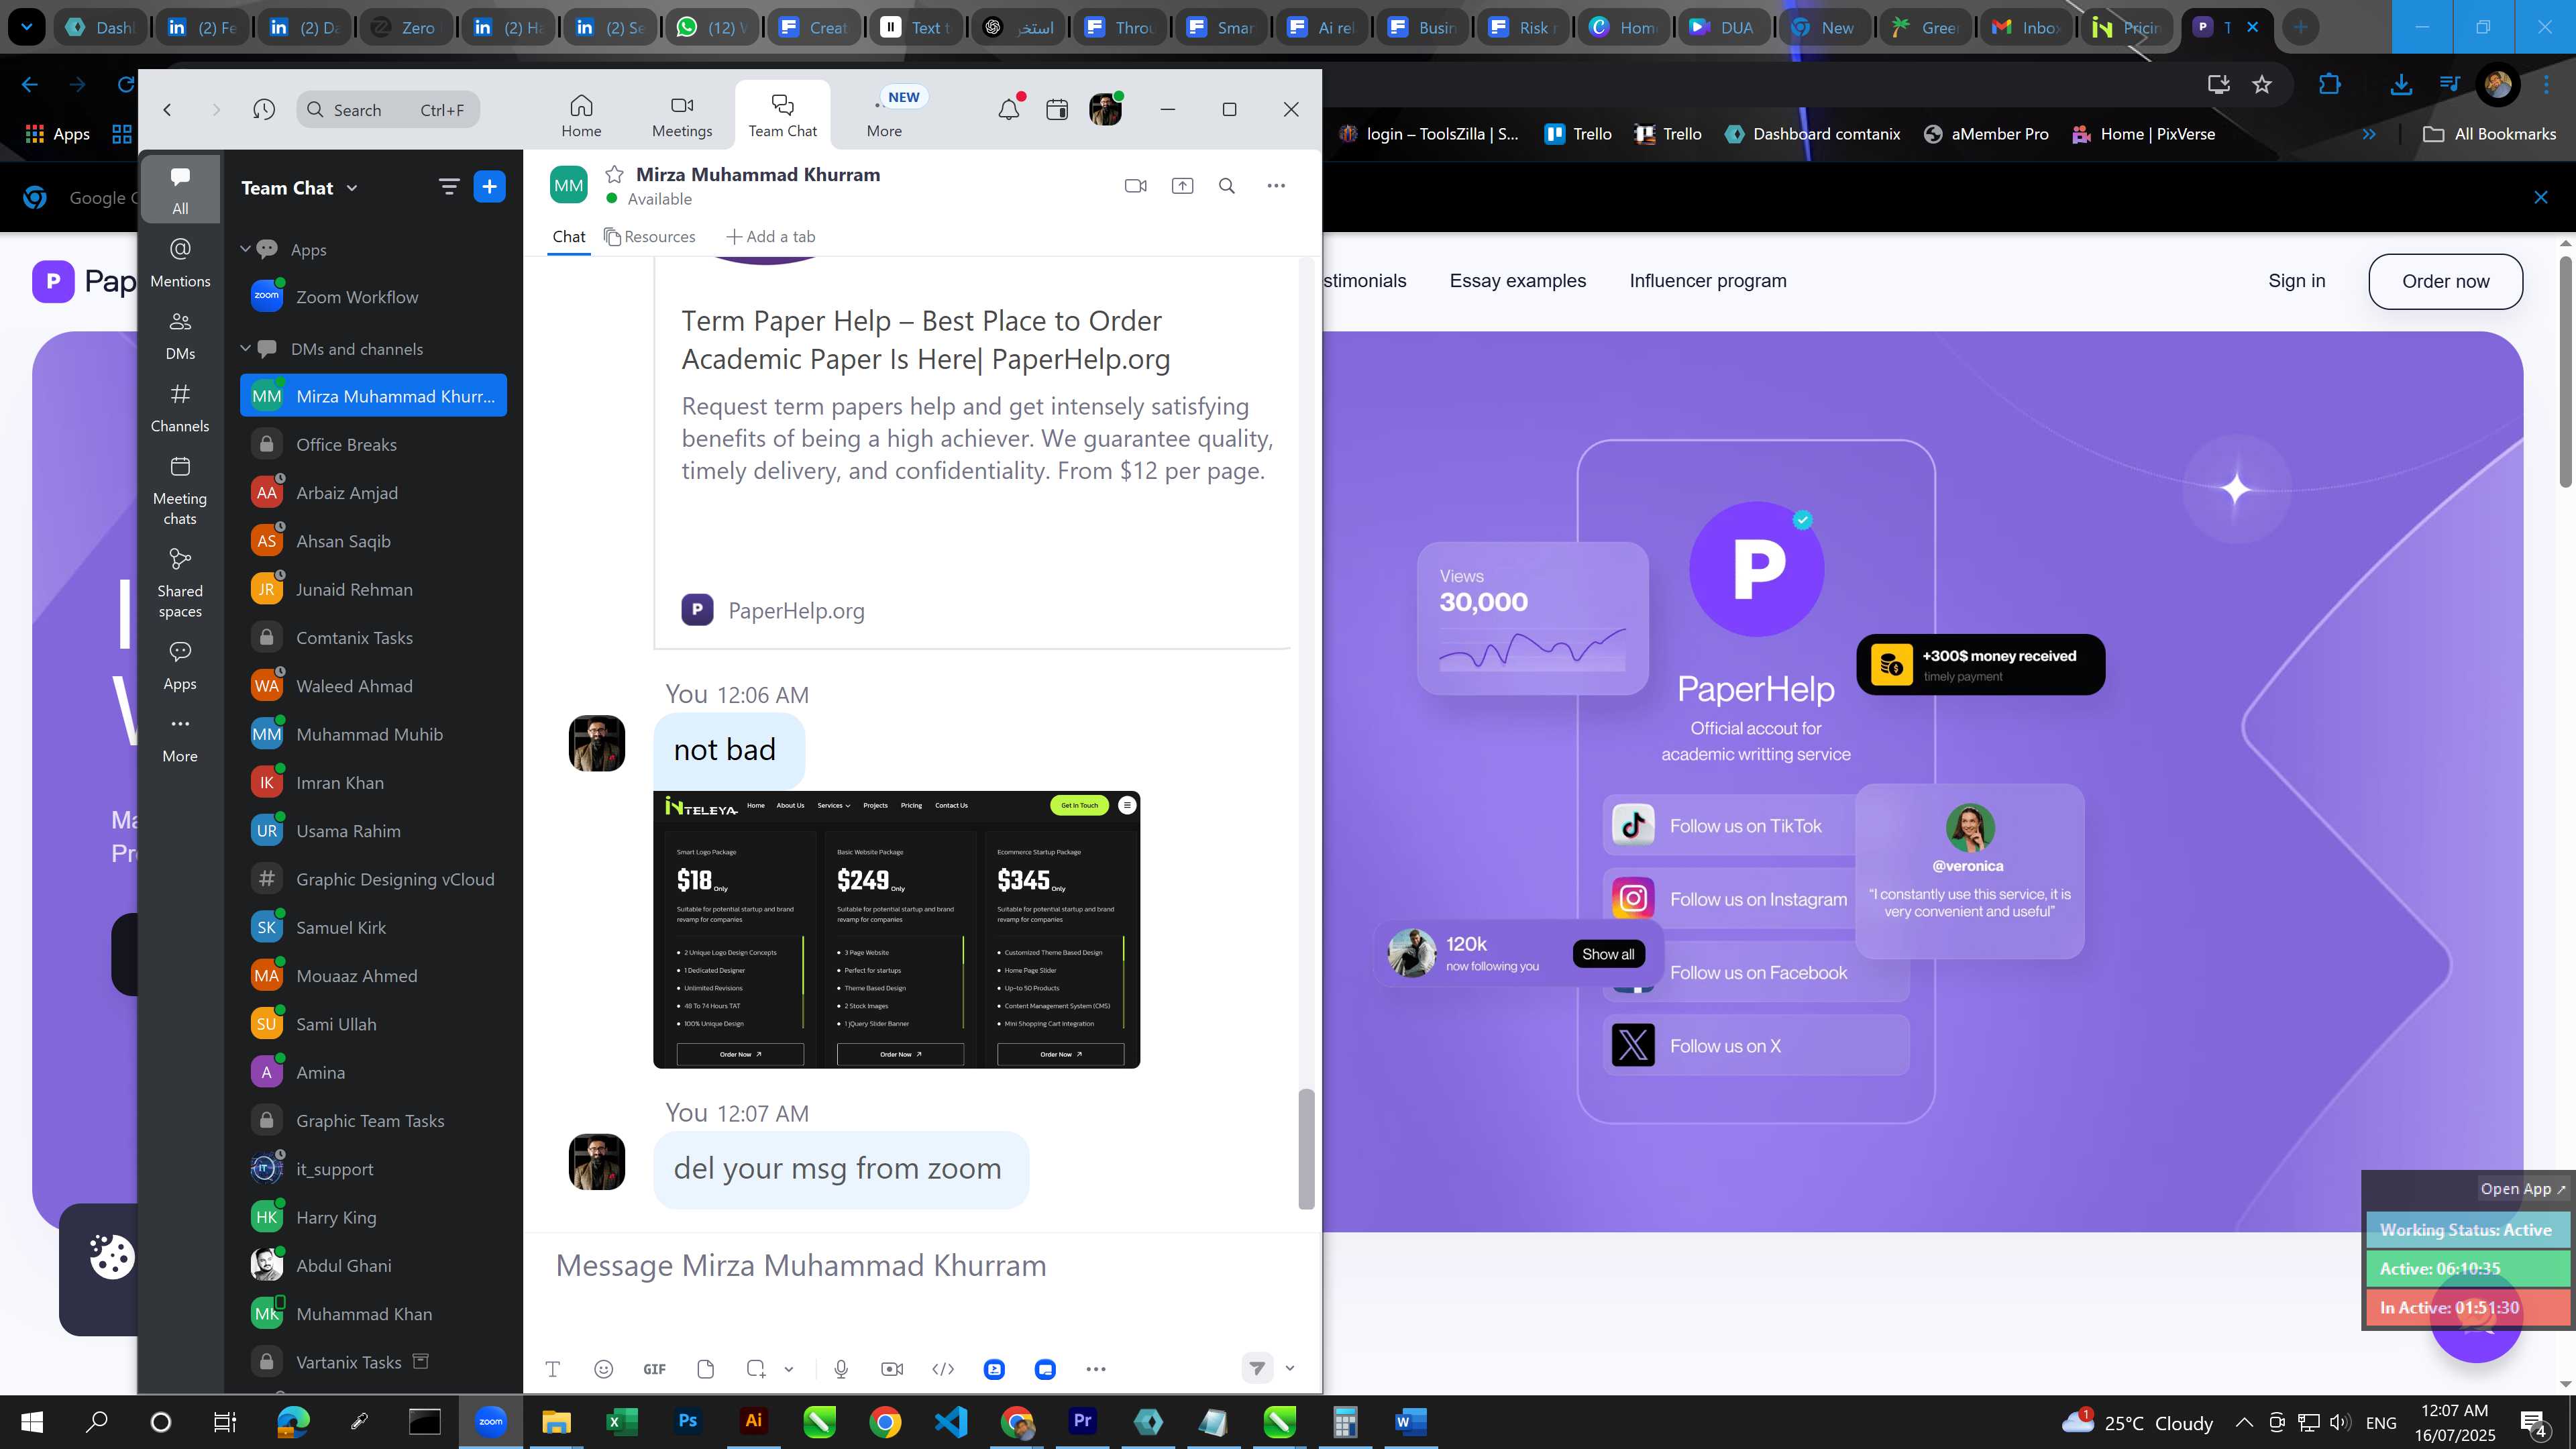Open Shared spaces in sidebar
Screen dimensions: 2576x1449
180,583
